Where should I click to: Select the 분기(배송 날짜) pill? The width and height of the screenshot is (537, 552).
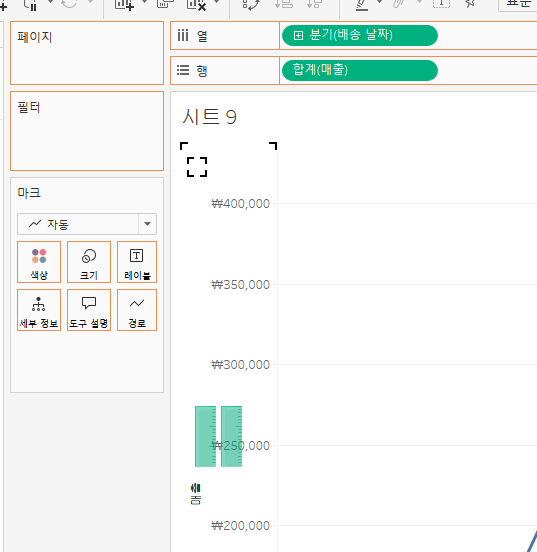(x=360, y=35)
